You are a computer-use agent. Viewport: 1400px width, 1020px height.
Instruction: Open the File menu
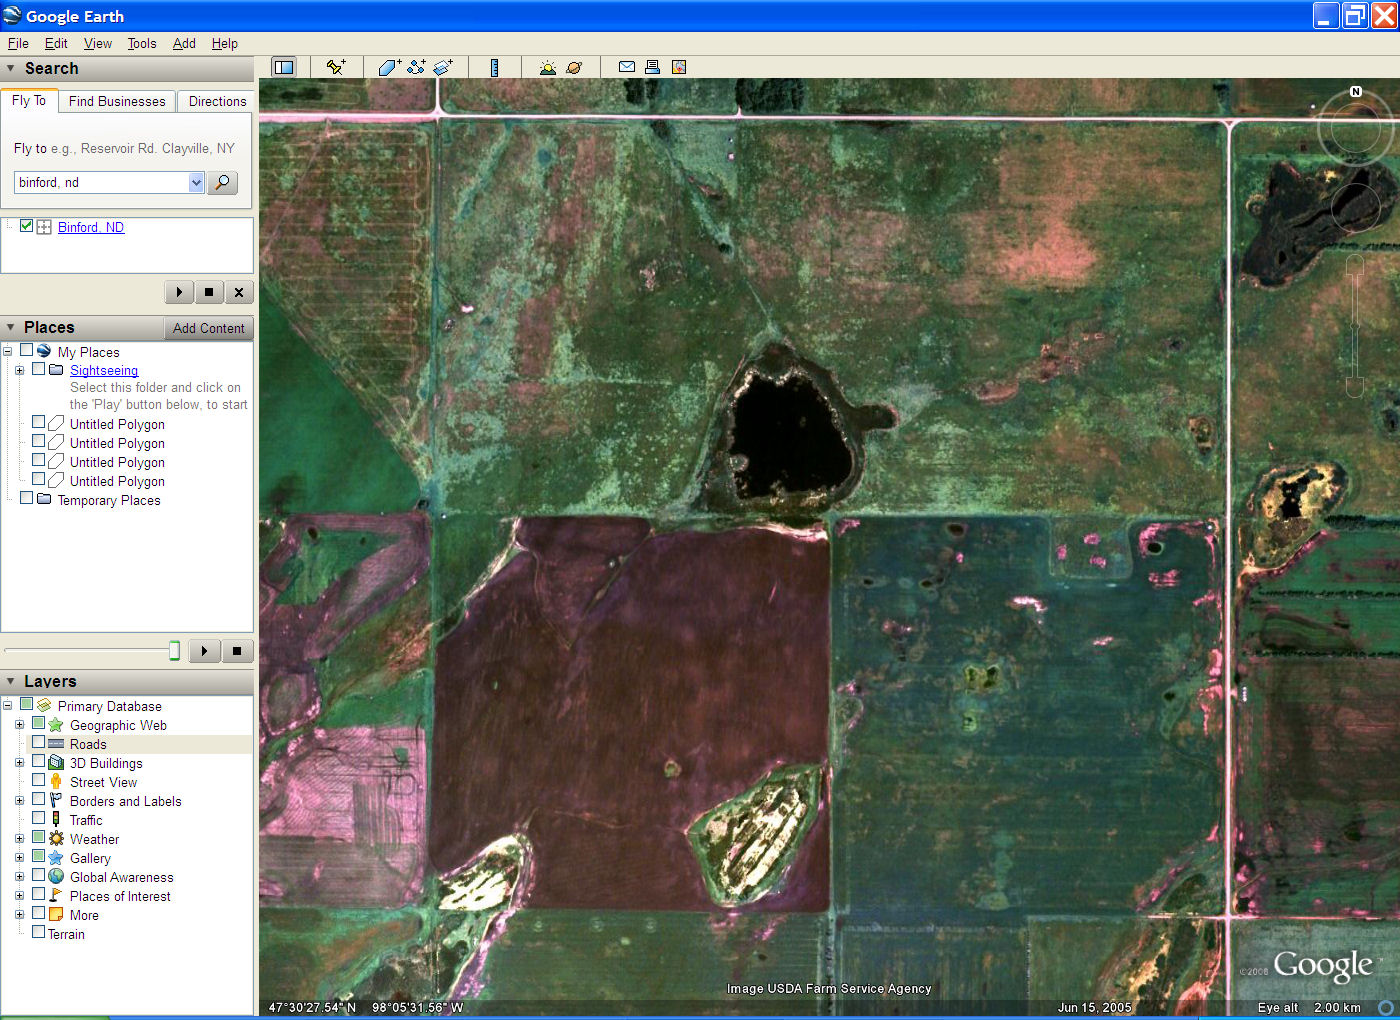coord(18,43)
